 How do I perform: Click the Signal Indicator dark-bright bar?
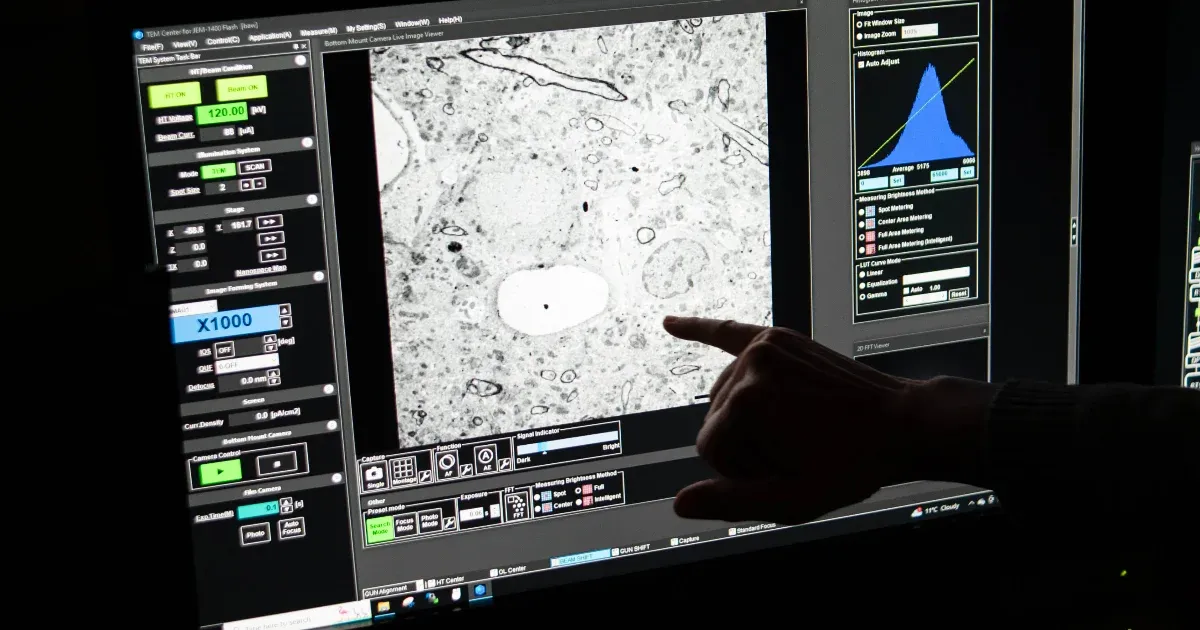point(566,441)
